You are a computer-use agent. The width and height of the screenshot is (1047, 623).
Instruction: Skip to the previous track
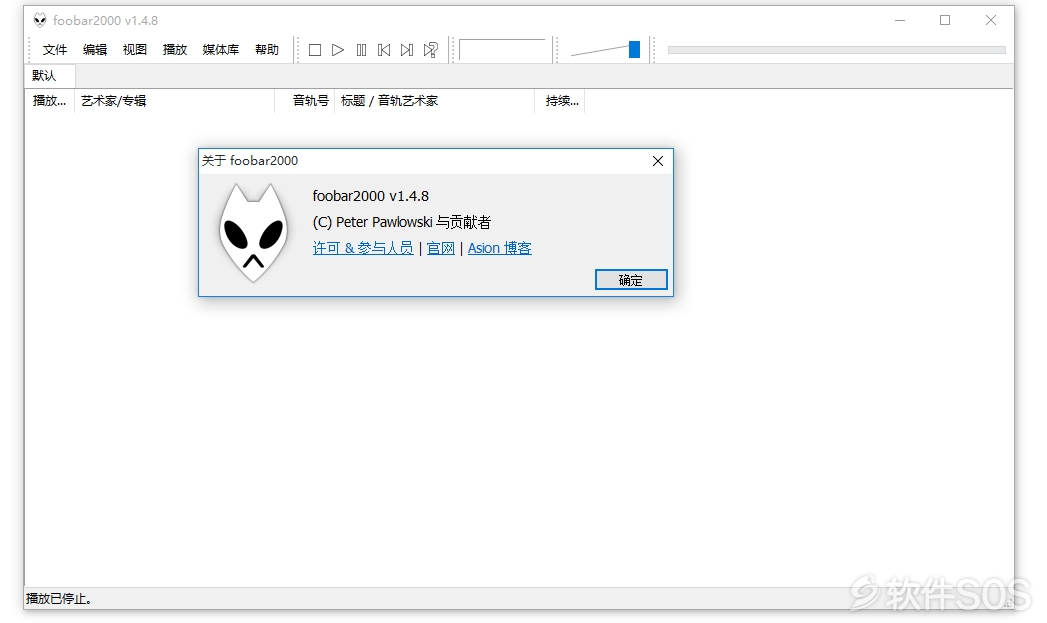(x=384, y=50)
